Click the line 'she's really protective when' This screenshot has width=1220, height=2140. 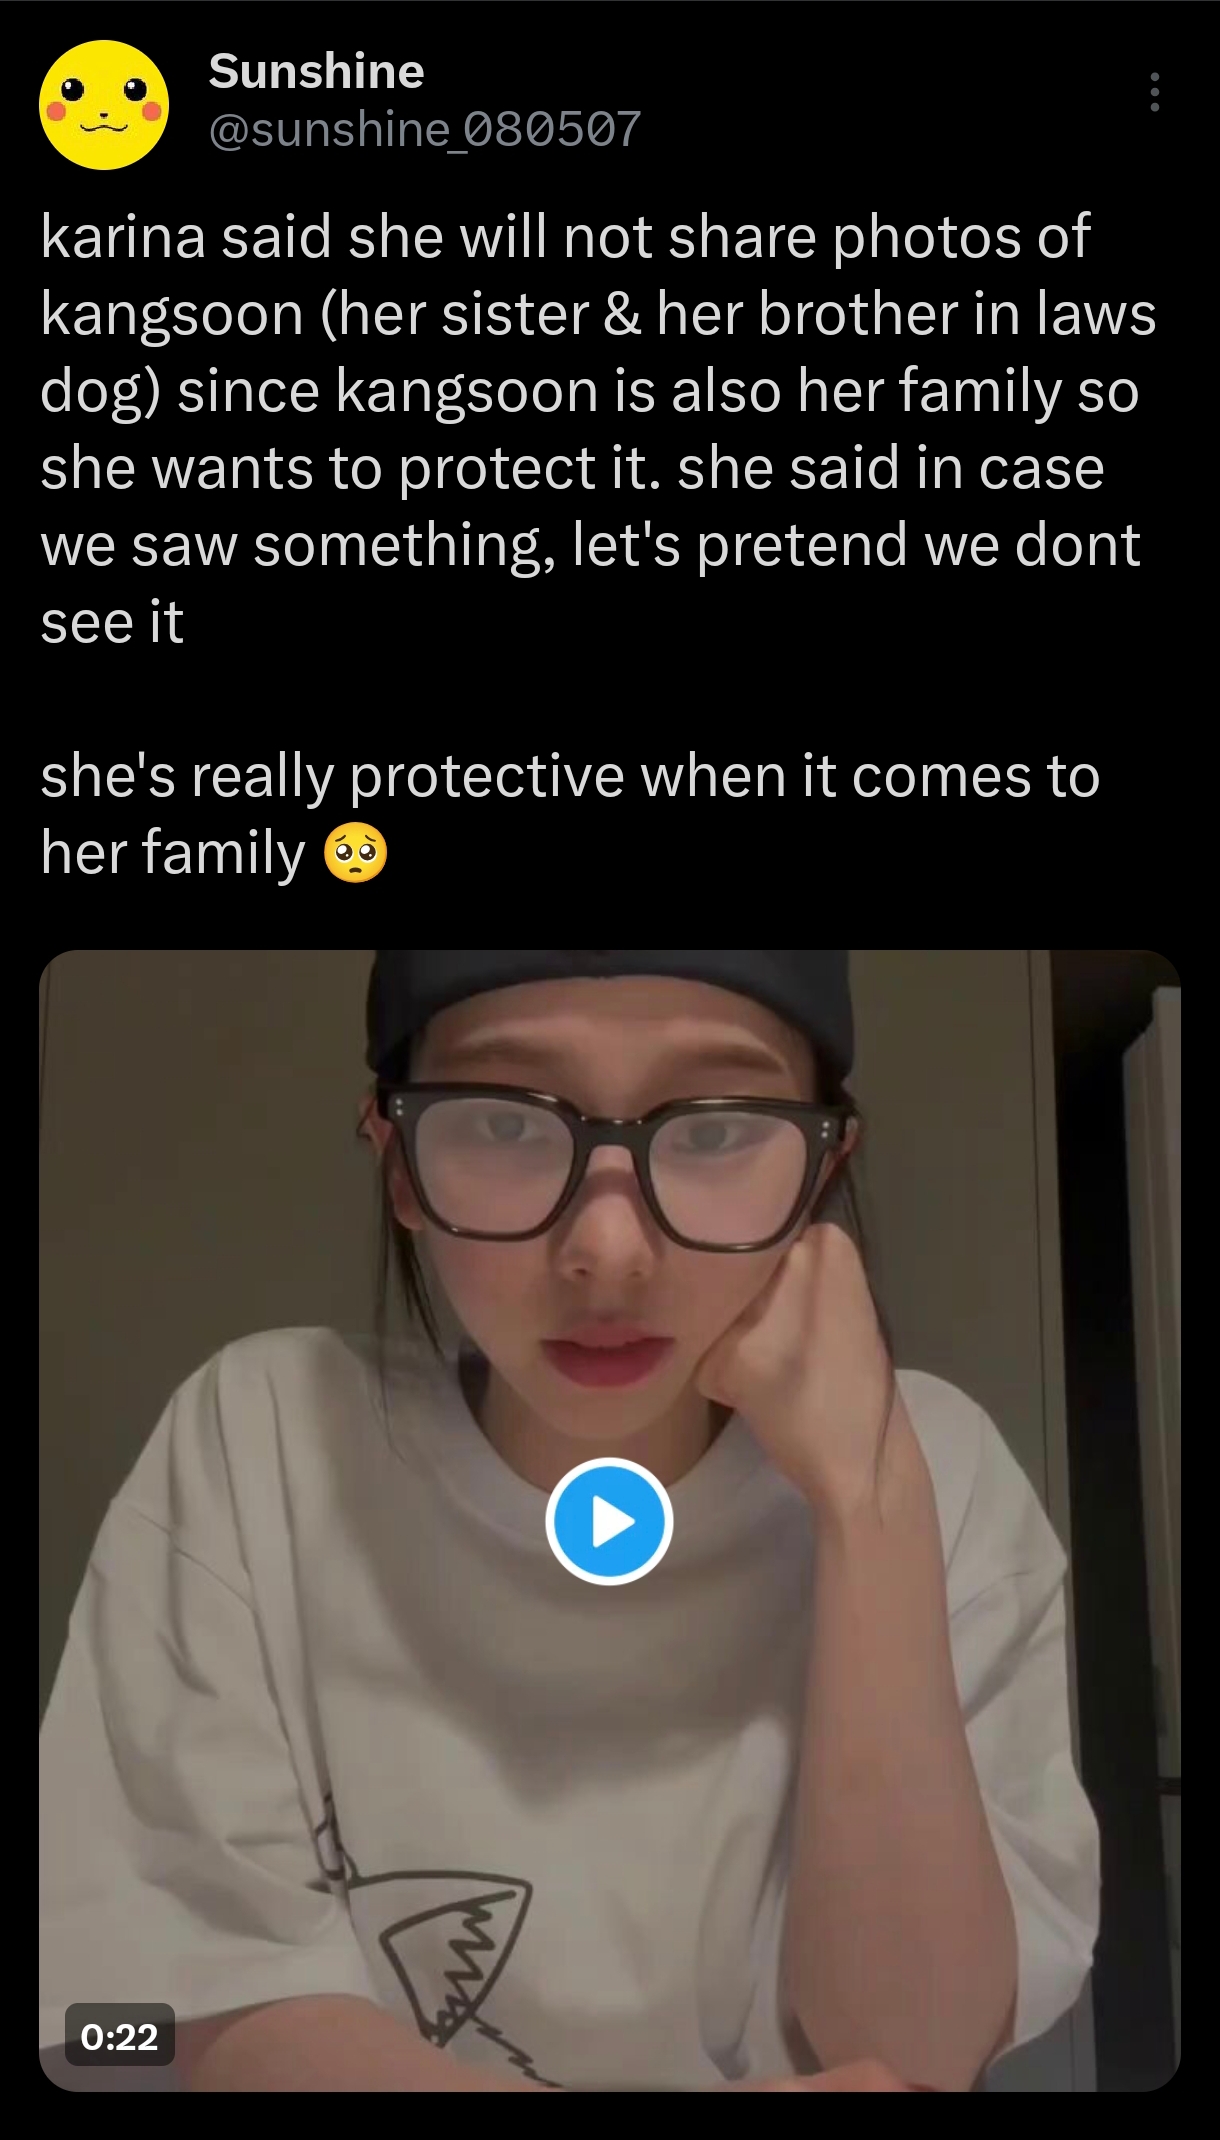click(x=570, y=777)
